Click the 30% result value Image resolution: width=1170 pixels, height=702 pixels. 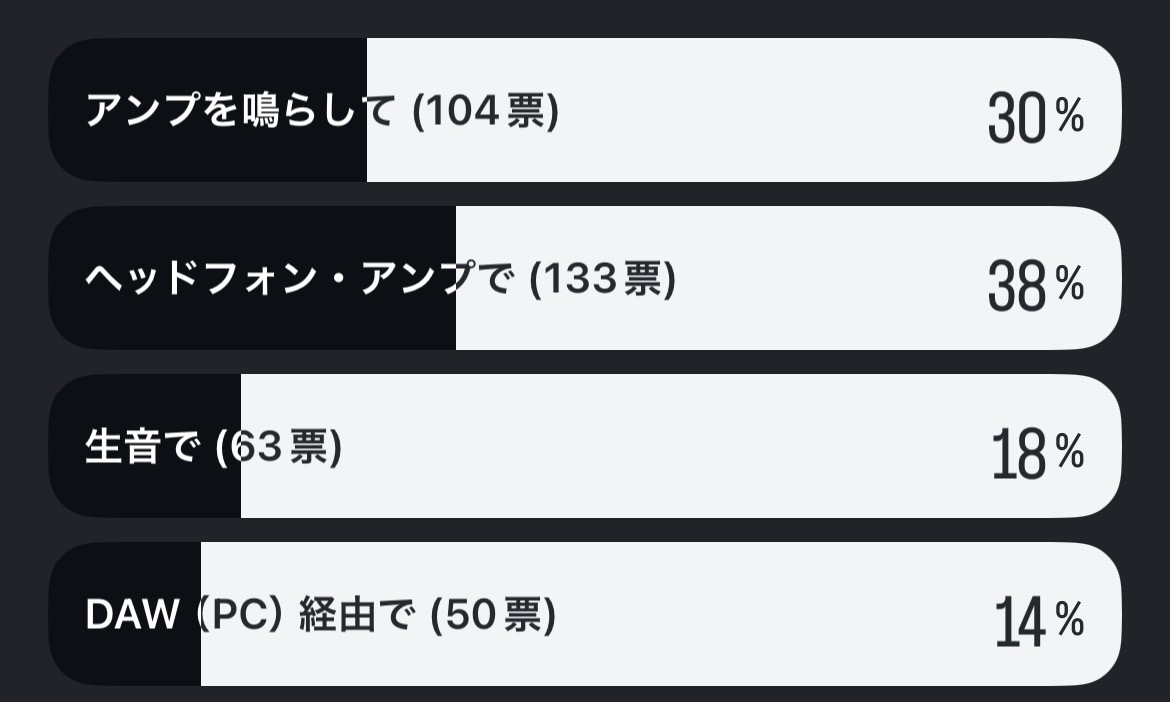pos(1035,118)
